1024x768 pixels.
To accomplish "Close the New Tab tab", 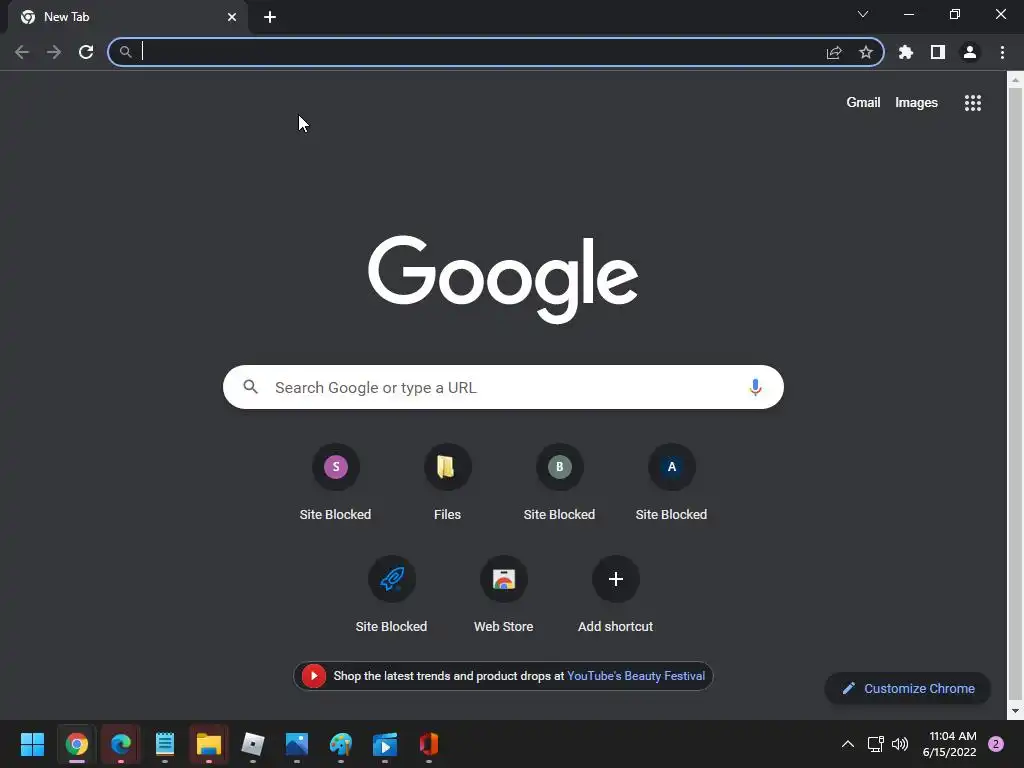I will pos(232,17).
